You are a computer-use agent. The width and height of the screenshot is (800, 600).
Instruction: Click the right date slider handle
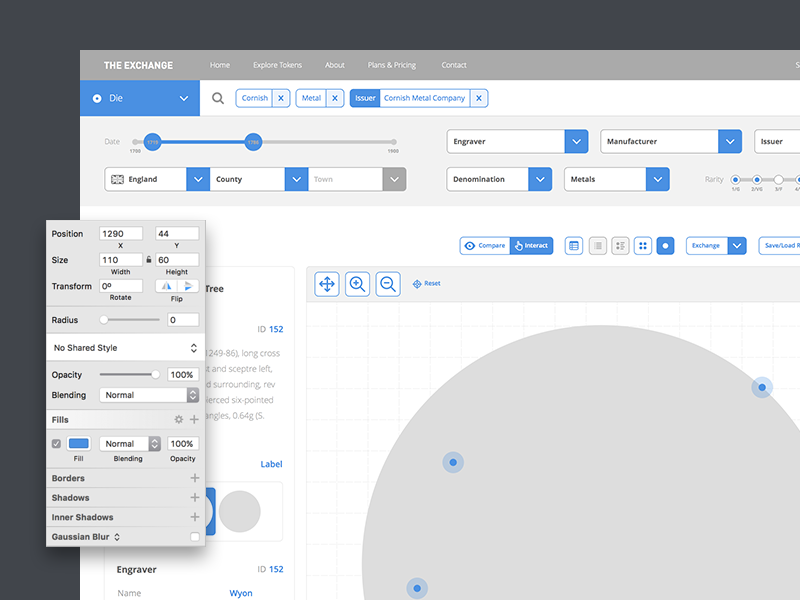coord(254,142)
